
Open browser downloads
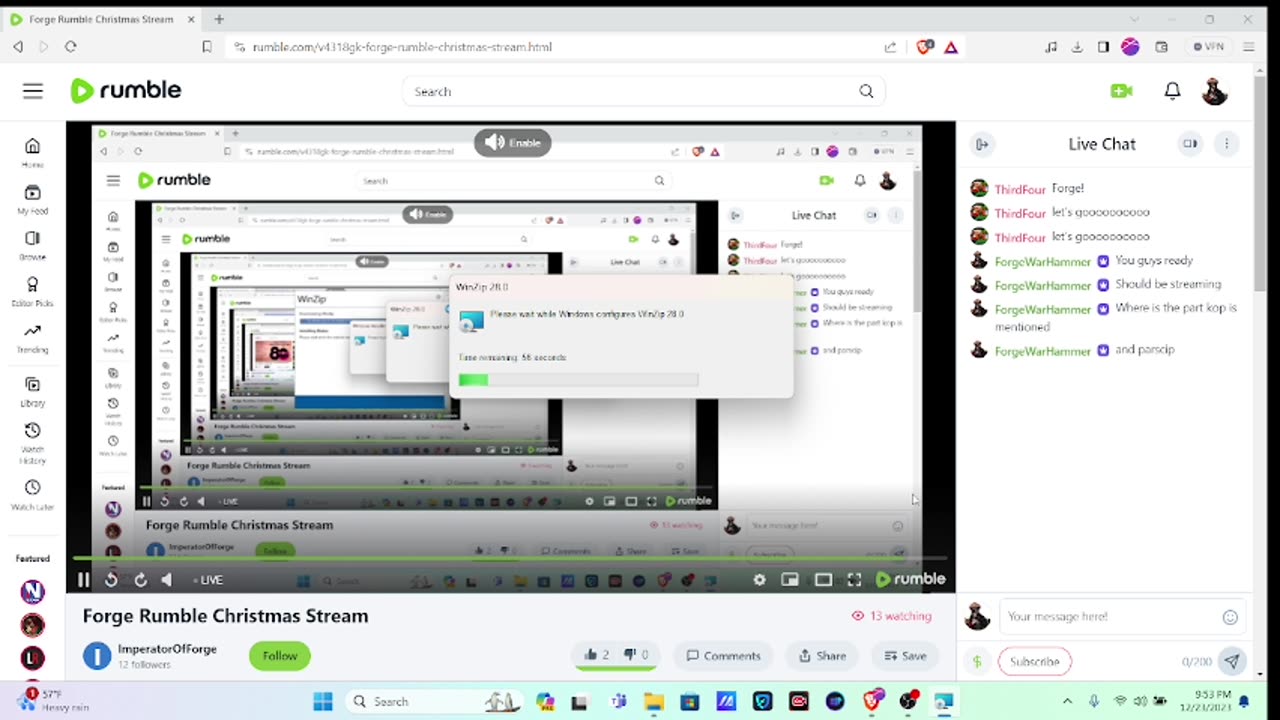pos(1077,47)
